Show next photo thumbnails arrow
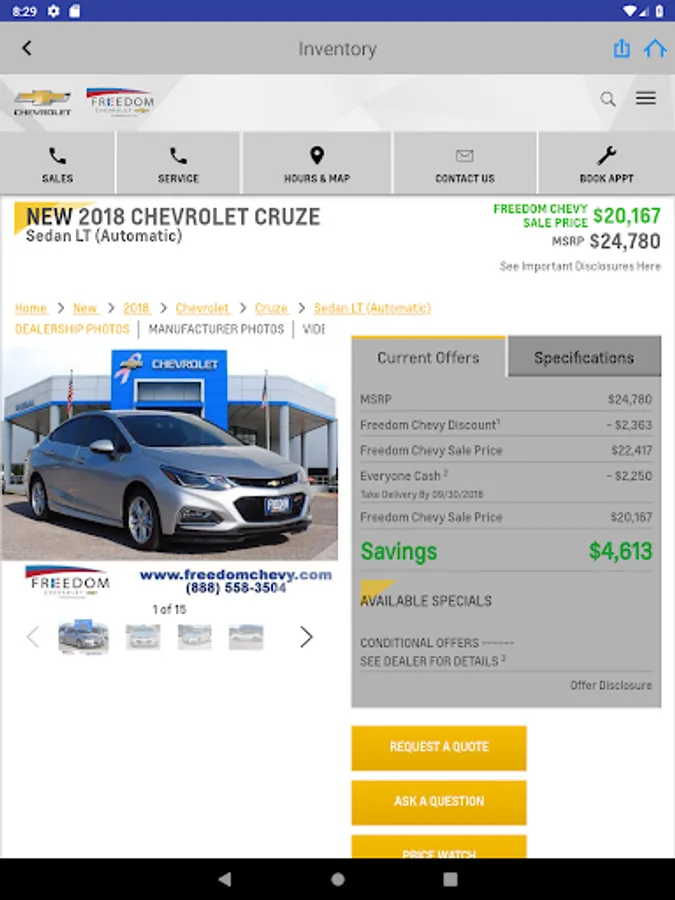 [x=306, y=637]
